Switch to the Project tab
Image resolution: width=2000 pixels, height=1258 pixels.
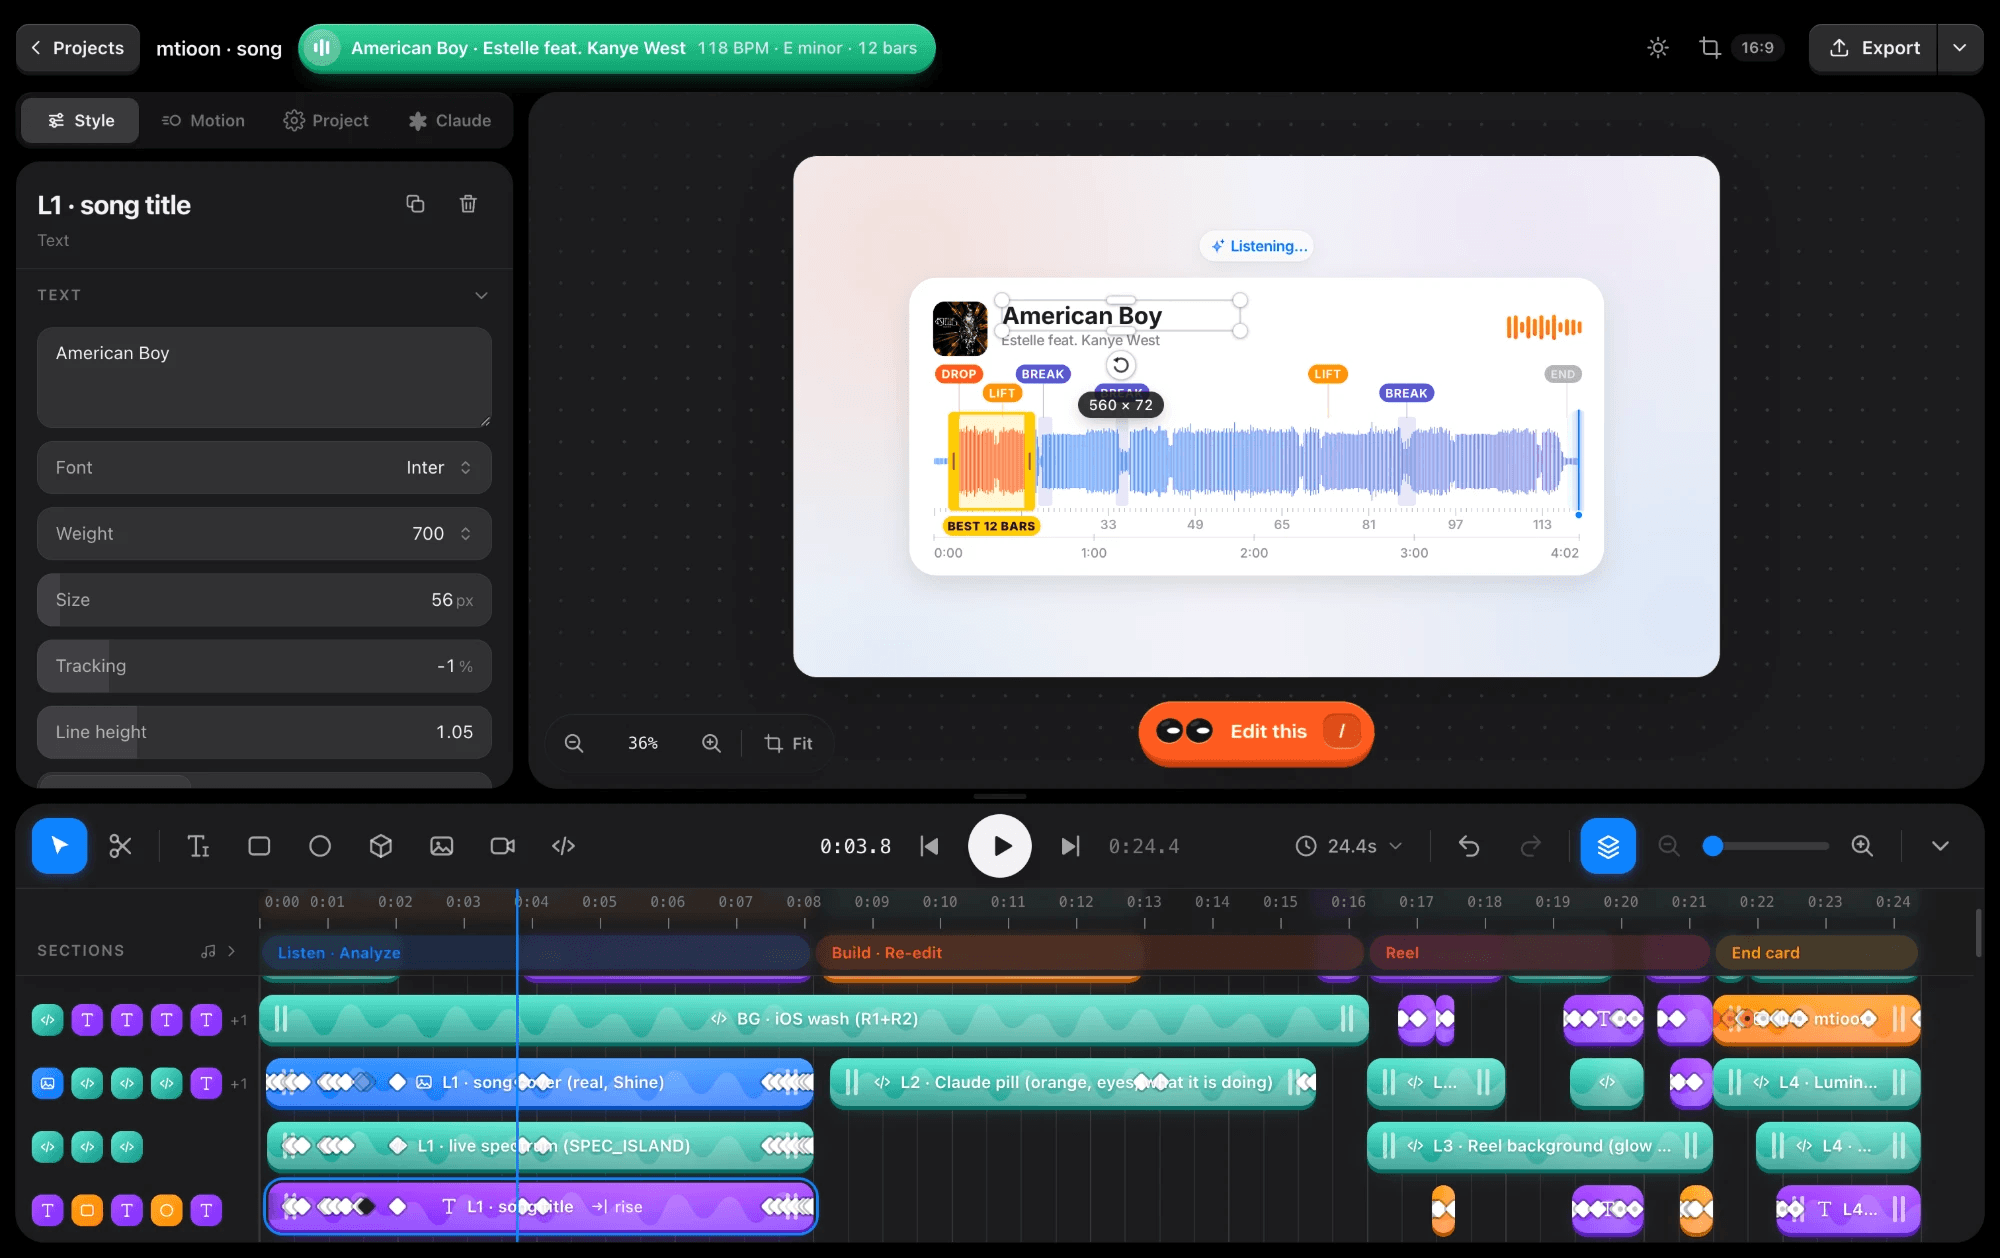pos(326,120)
